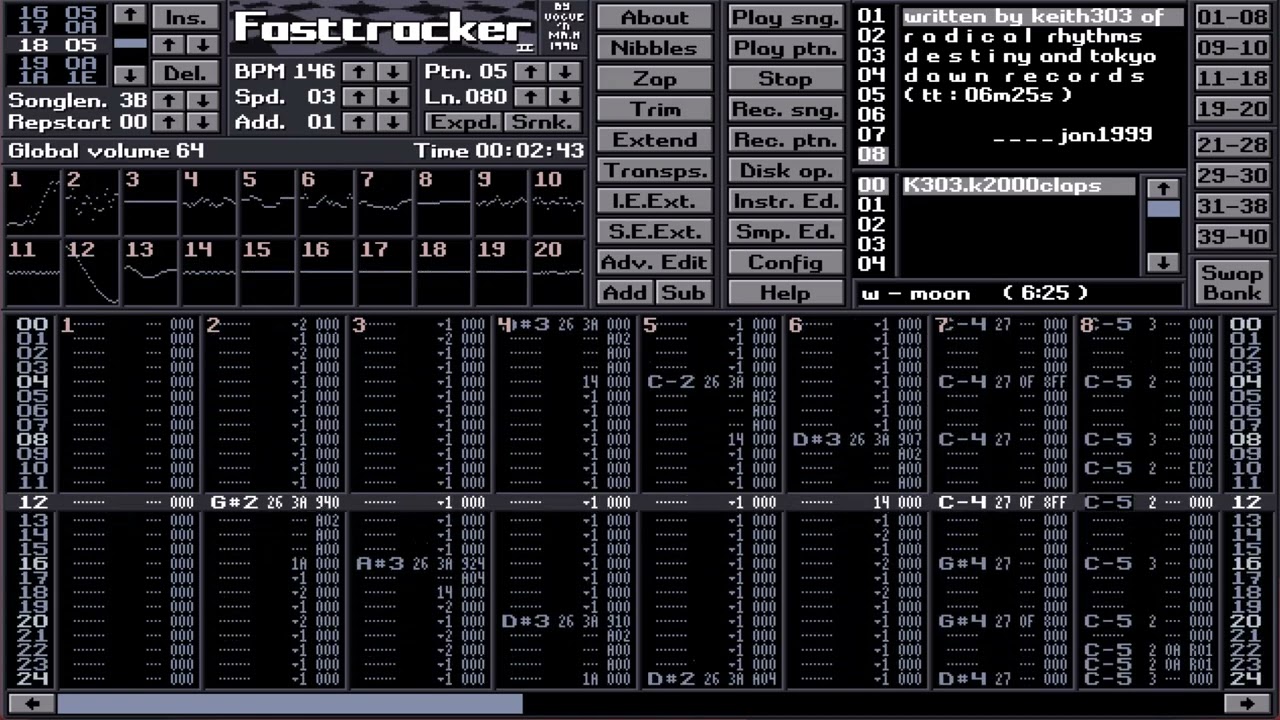
Task: Start Rec. sng. recording
Action: click(x=785, y=109)
